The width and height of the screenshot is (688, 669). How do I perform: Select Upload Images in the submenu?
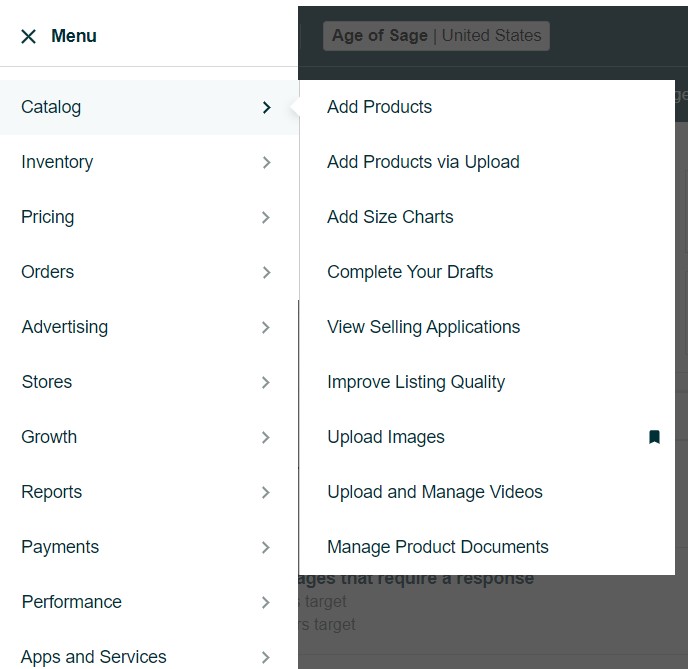tap(487, 437)
